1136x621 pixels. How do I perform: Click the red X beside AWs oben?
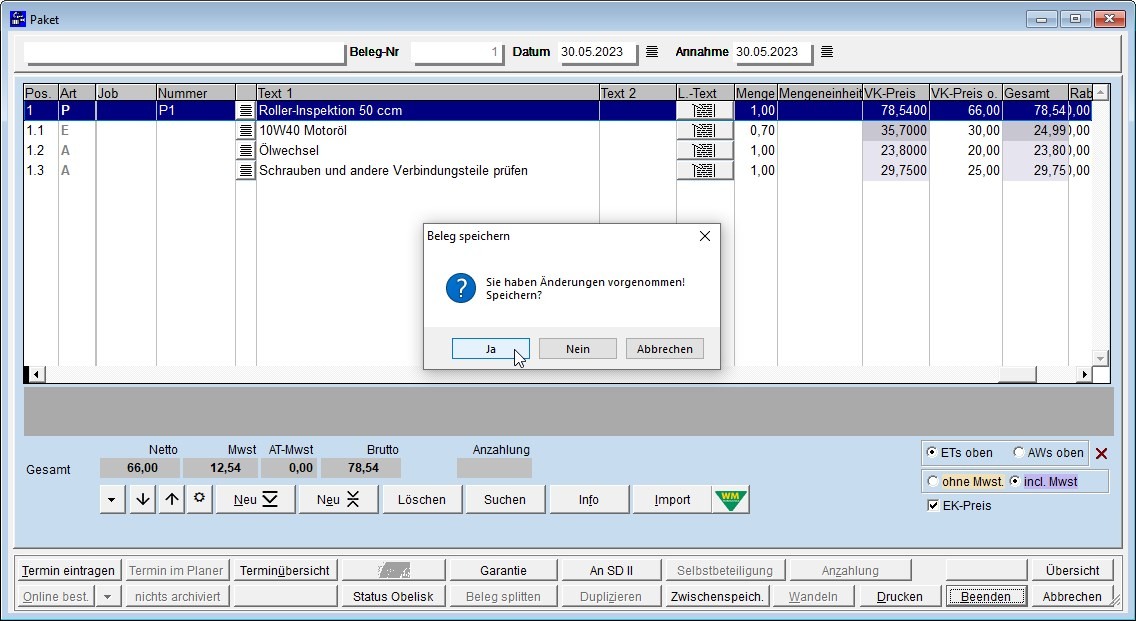pos(1101,454)
